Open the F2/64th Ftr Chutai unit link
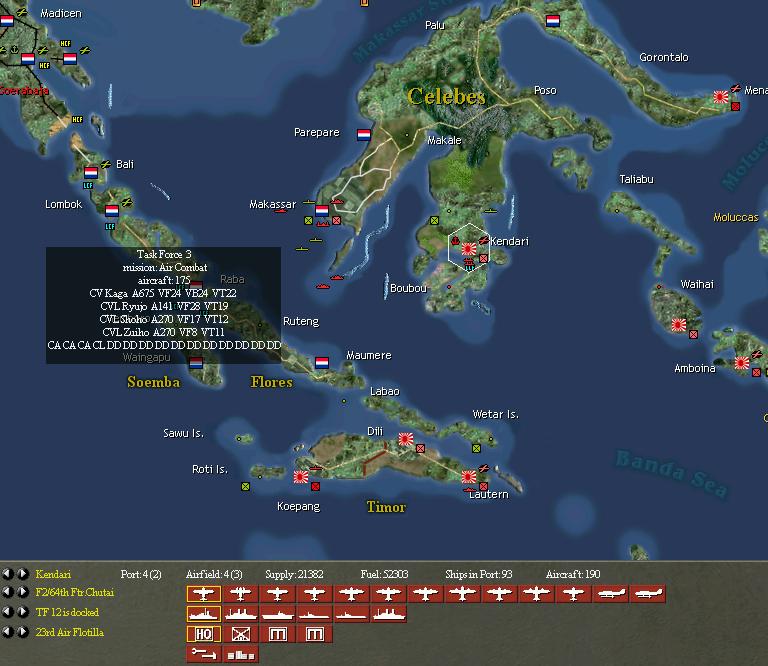Viewport: 768px width, 666px height. pyautogui.click(x=74, y=592)
